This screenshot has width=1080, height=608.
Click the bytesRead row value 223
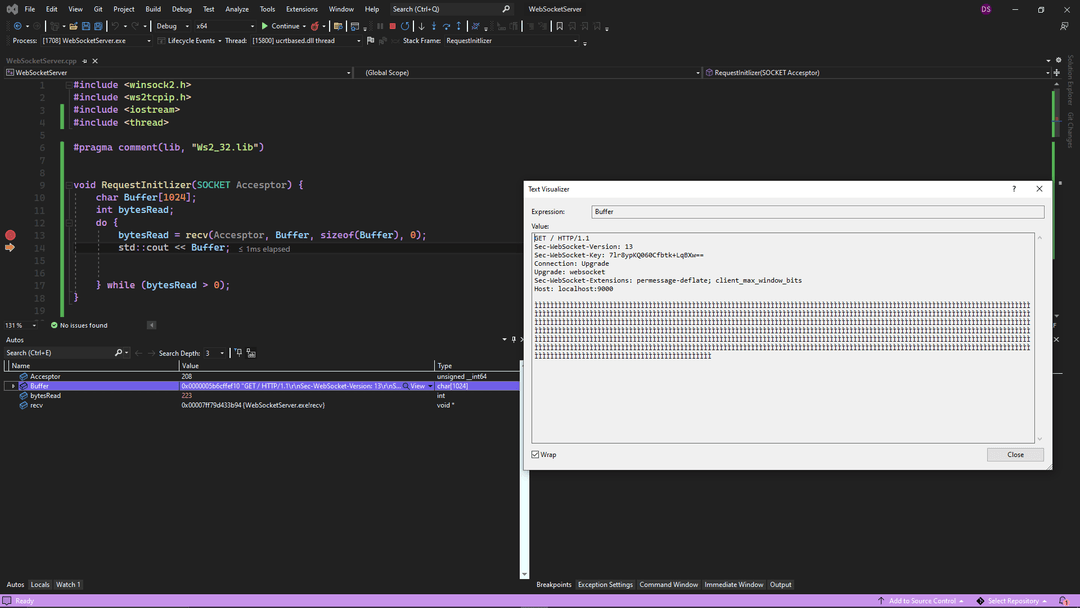click(x=187, y=396)
